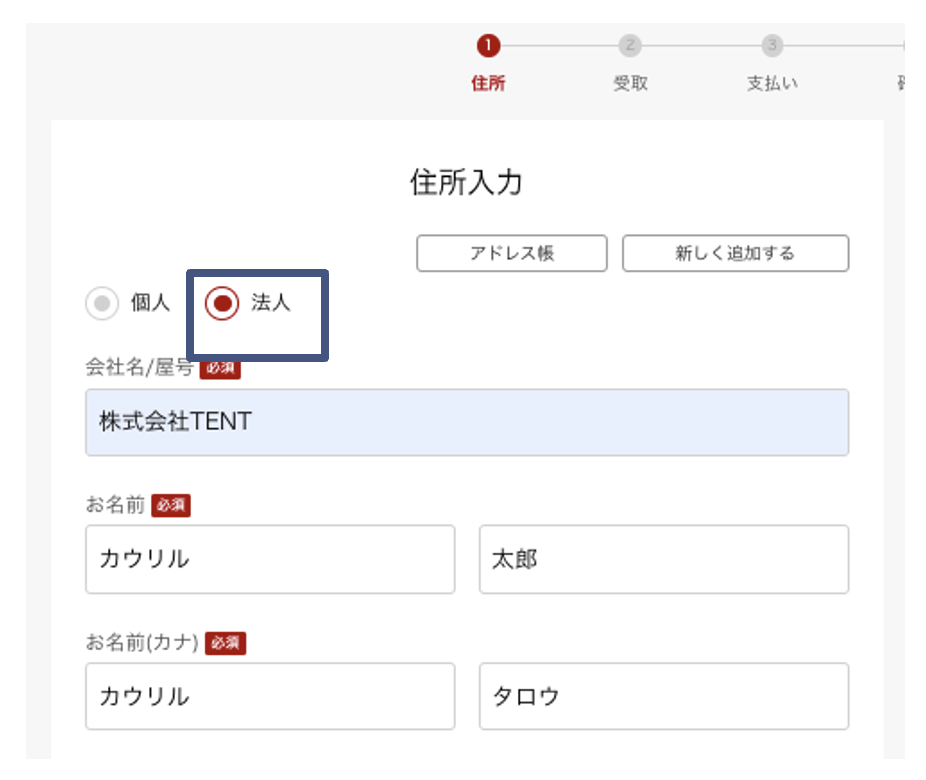Click the お名前 surname field with カウリル
This screenshot has height=780, width=926.
(270, 560)
